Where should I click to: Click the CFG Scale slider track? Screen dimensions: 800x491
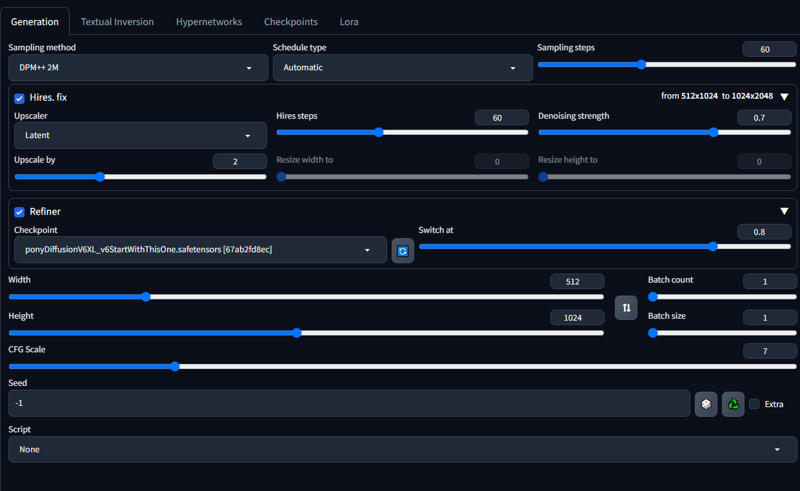click(400, 367)
